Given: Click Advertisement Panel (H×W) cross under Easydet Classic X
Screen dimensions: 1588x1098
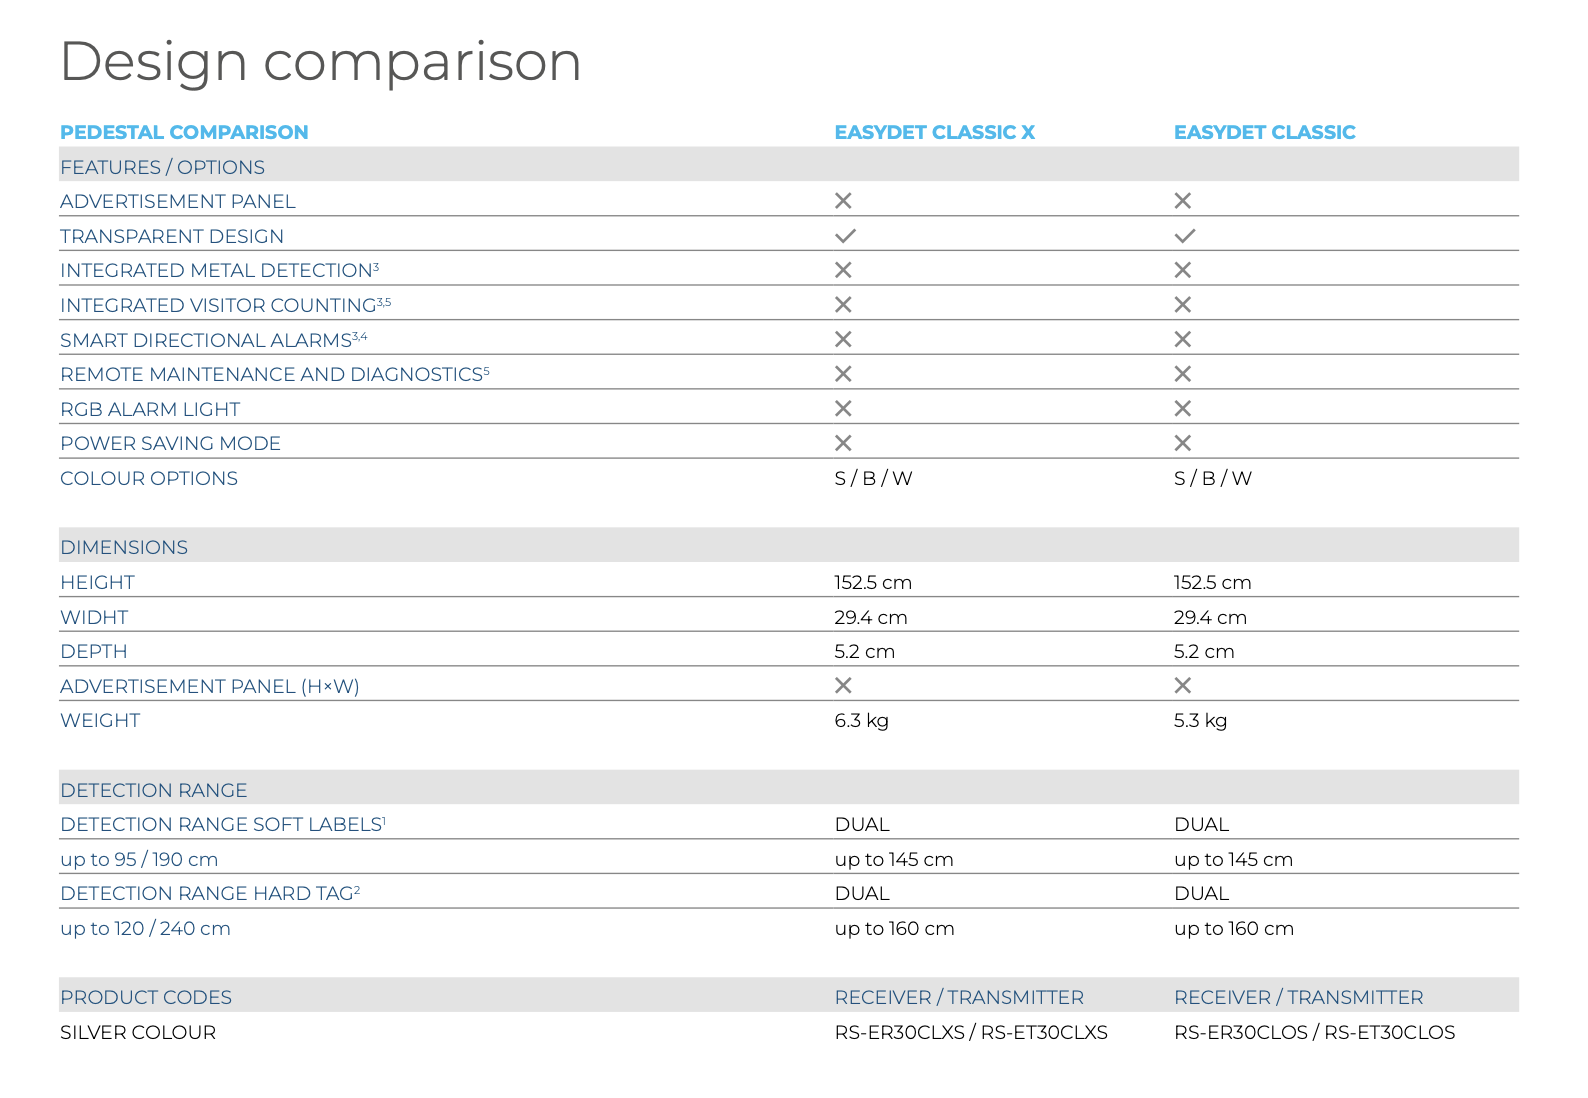Looking at the screenshot, I should [x=843, y=685].
